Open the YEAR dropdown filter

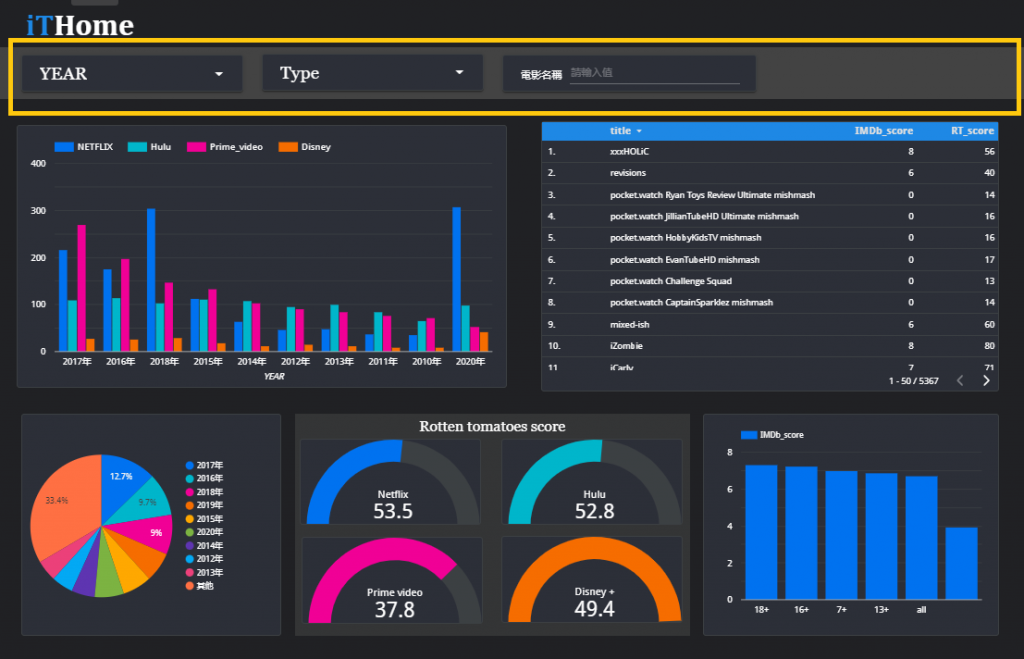pyautogui.click(x=132, y=74)
